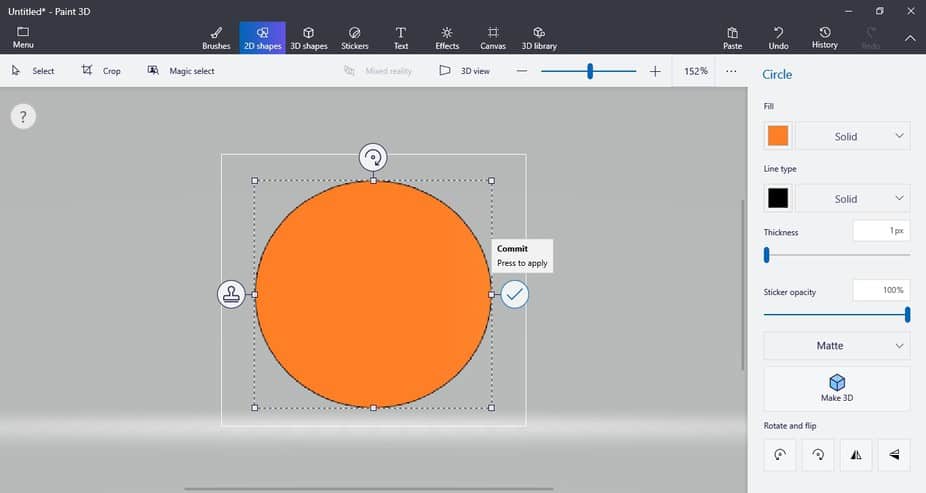Click the Stamp icon beside the circle
The width and height of the screenshot is (926, 493).
tap(231, 294)
